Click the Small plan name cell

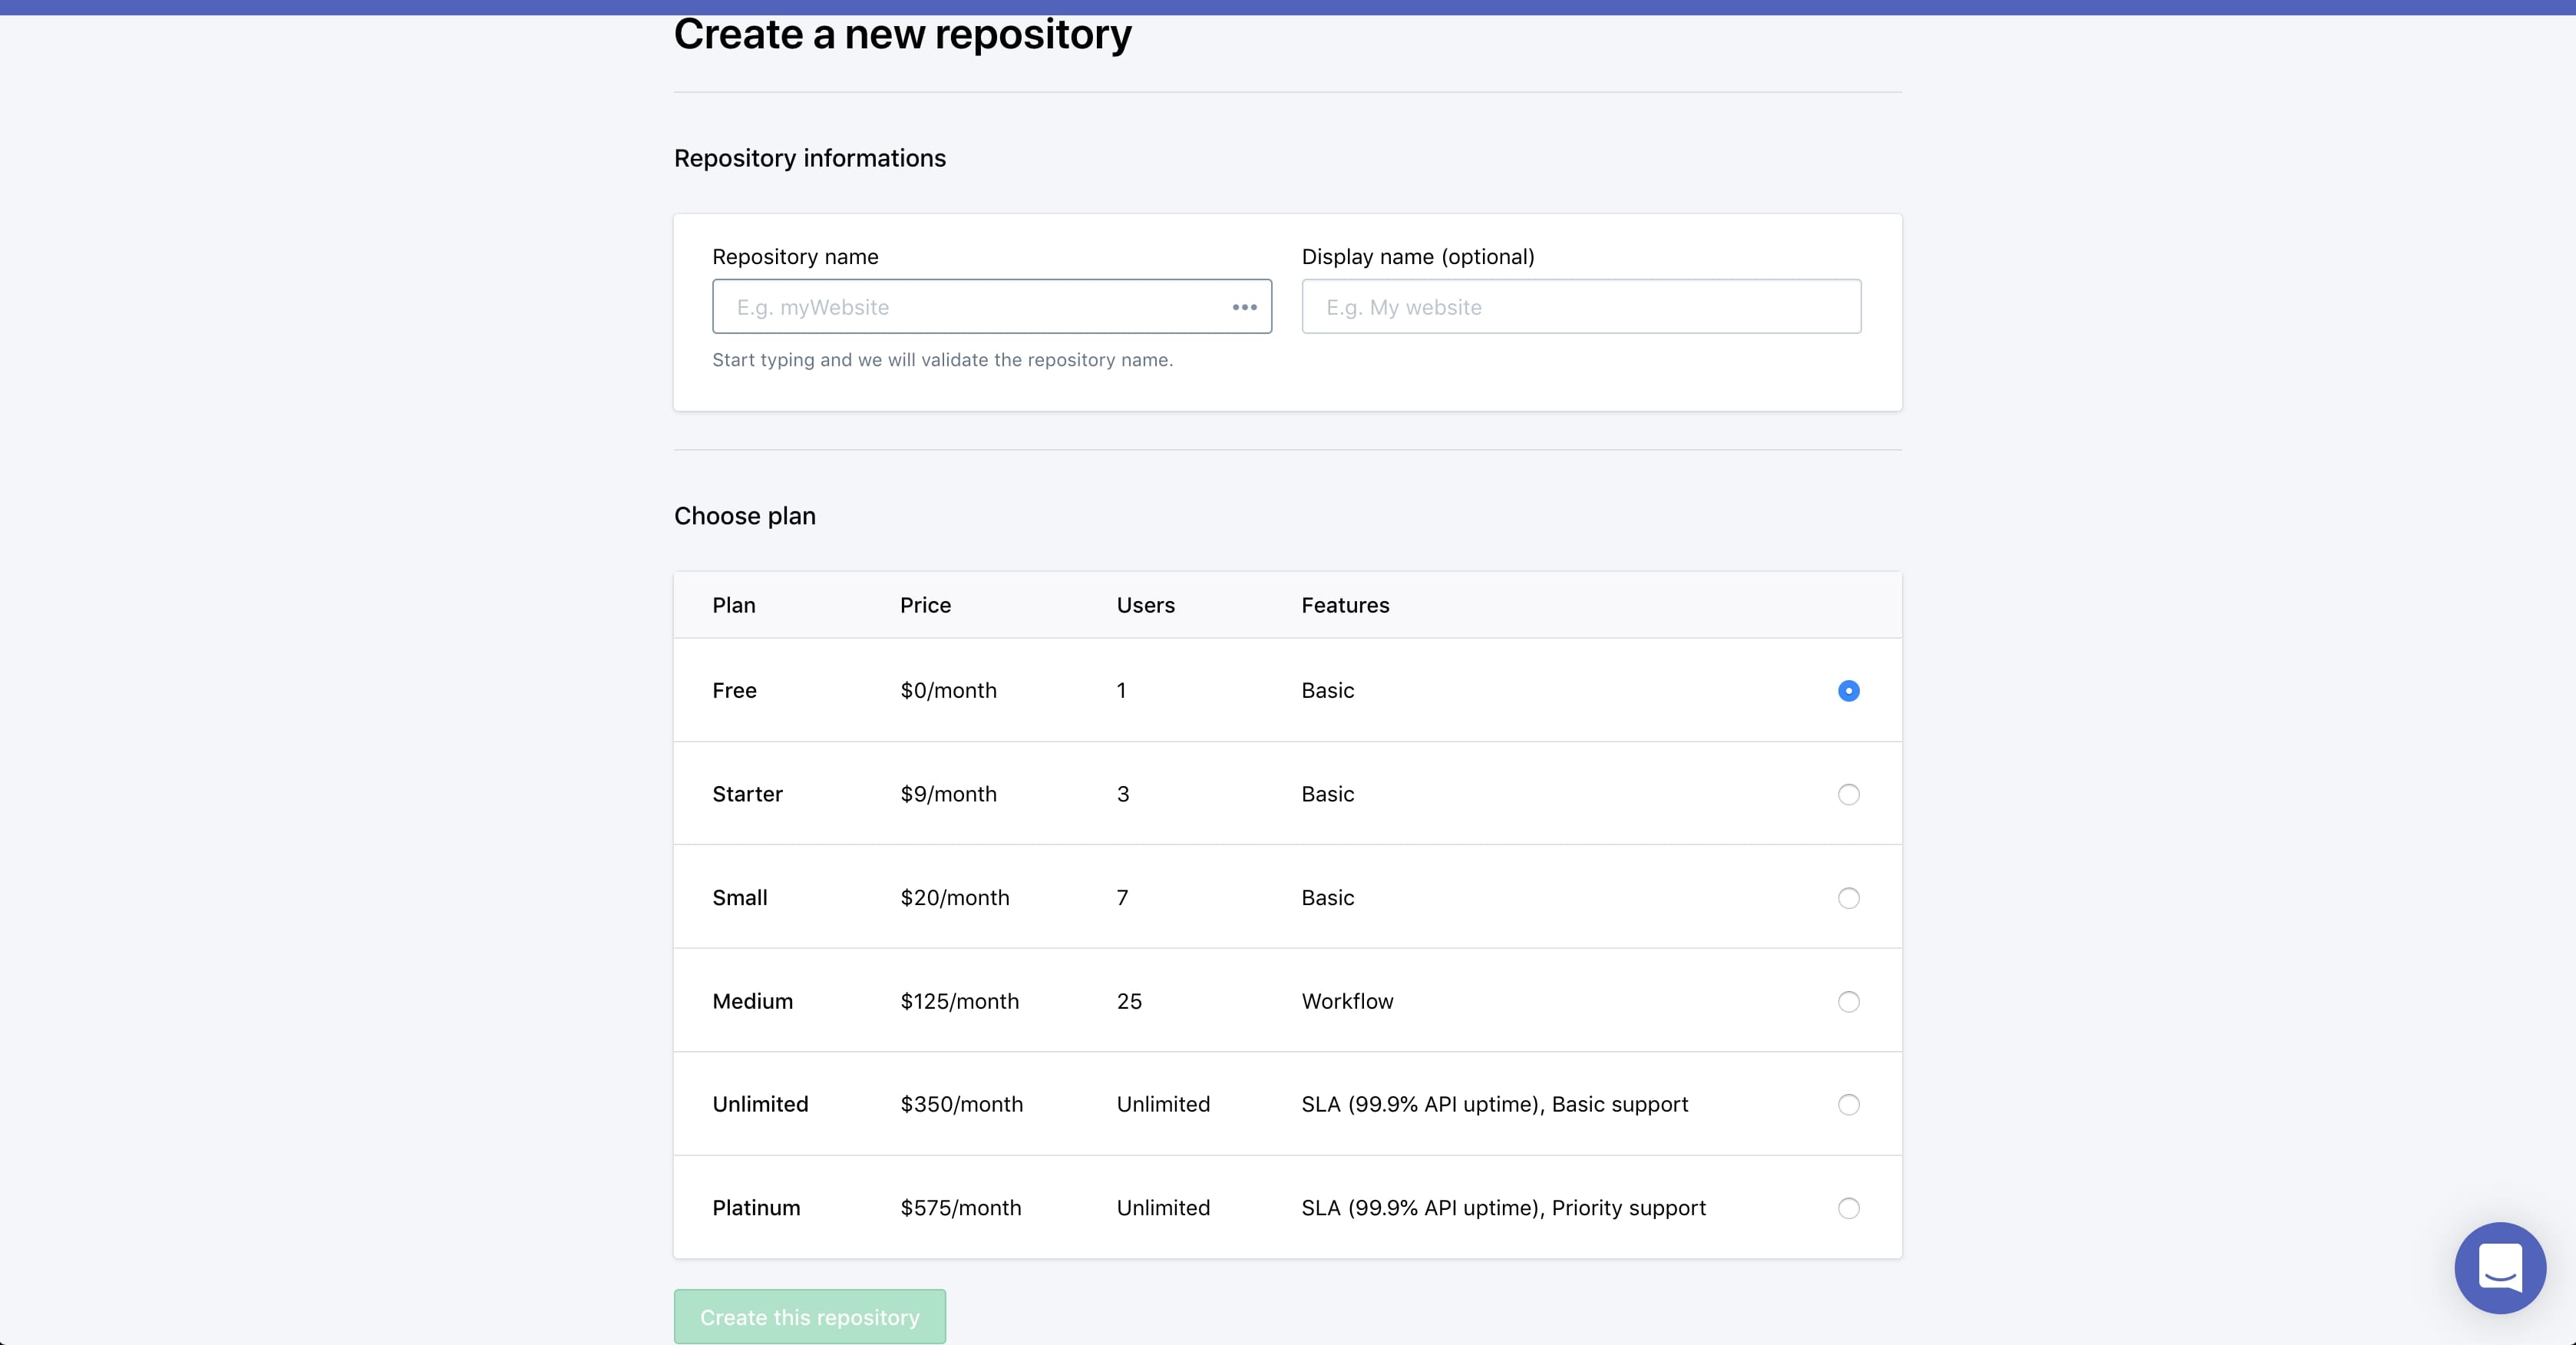pyautogui.click(x=739, y=898)
